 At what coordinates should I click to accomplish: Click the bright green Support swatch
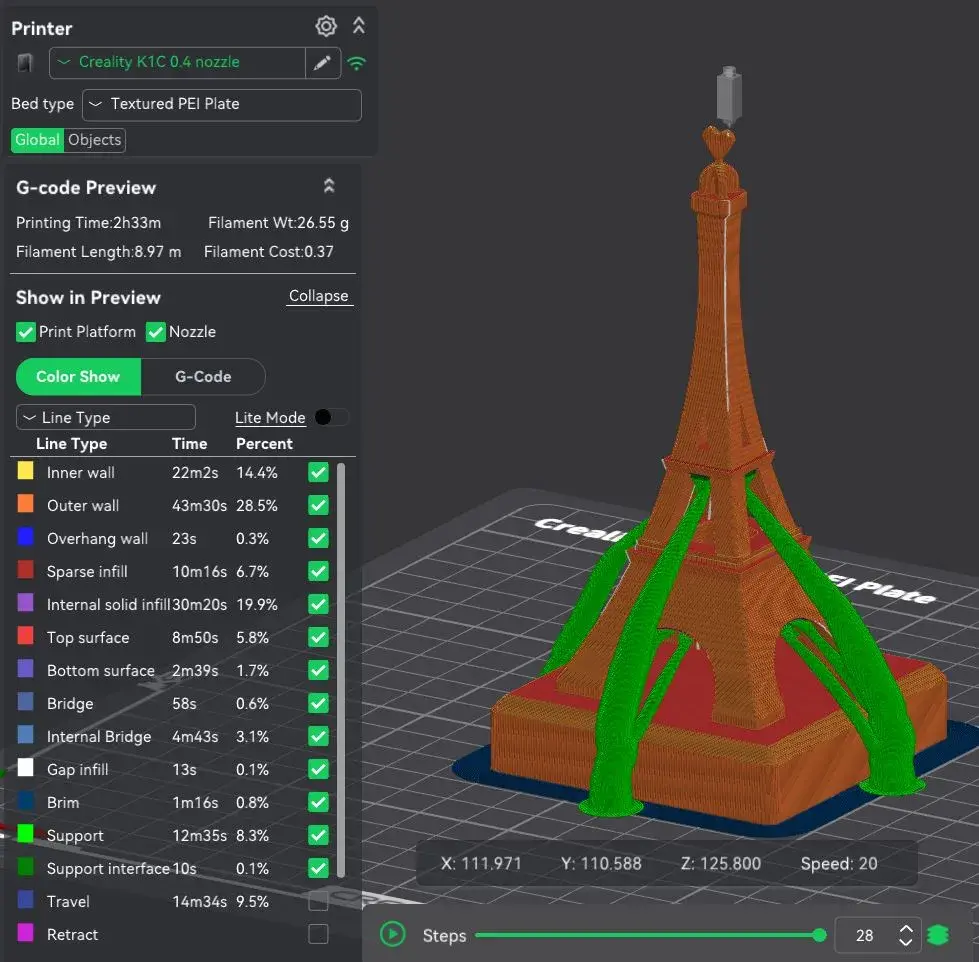[x=26, y=834]
